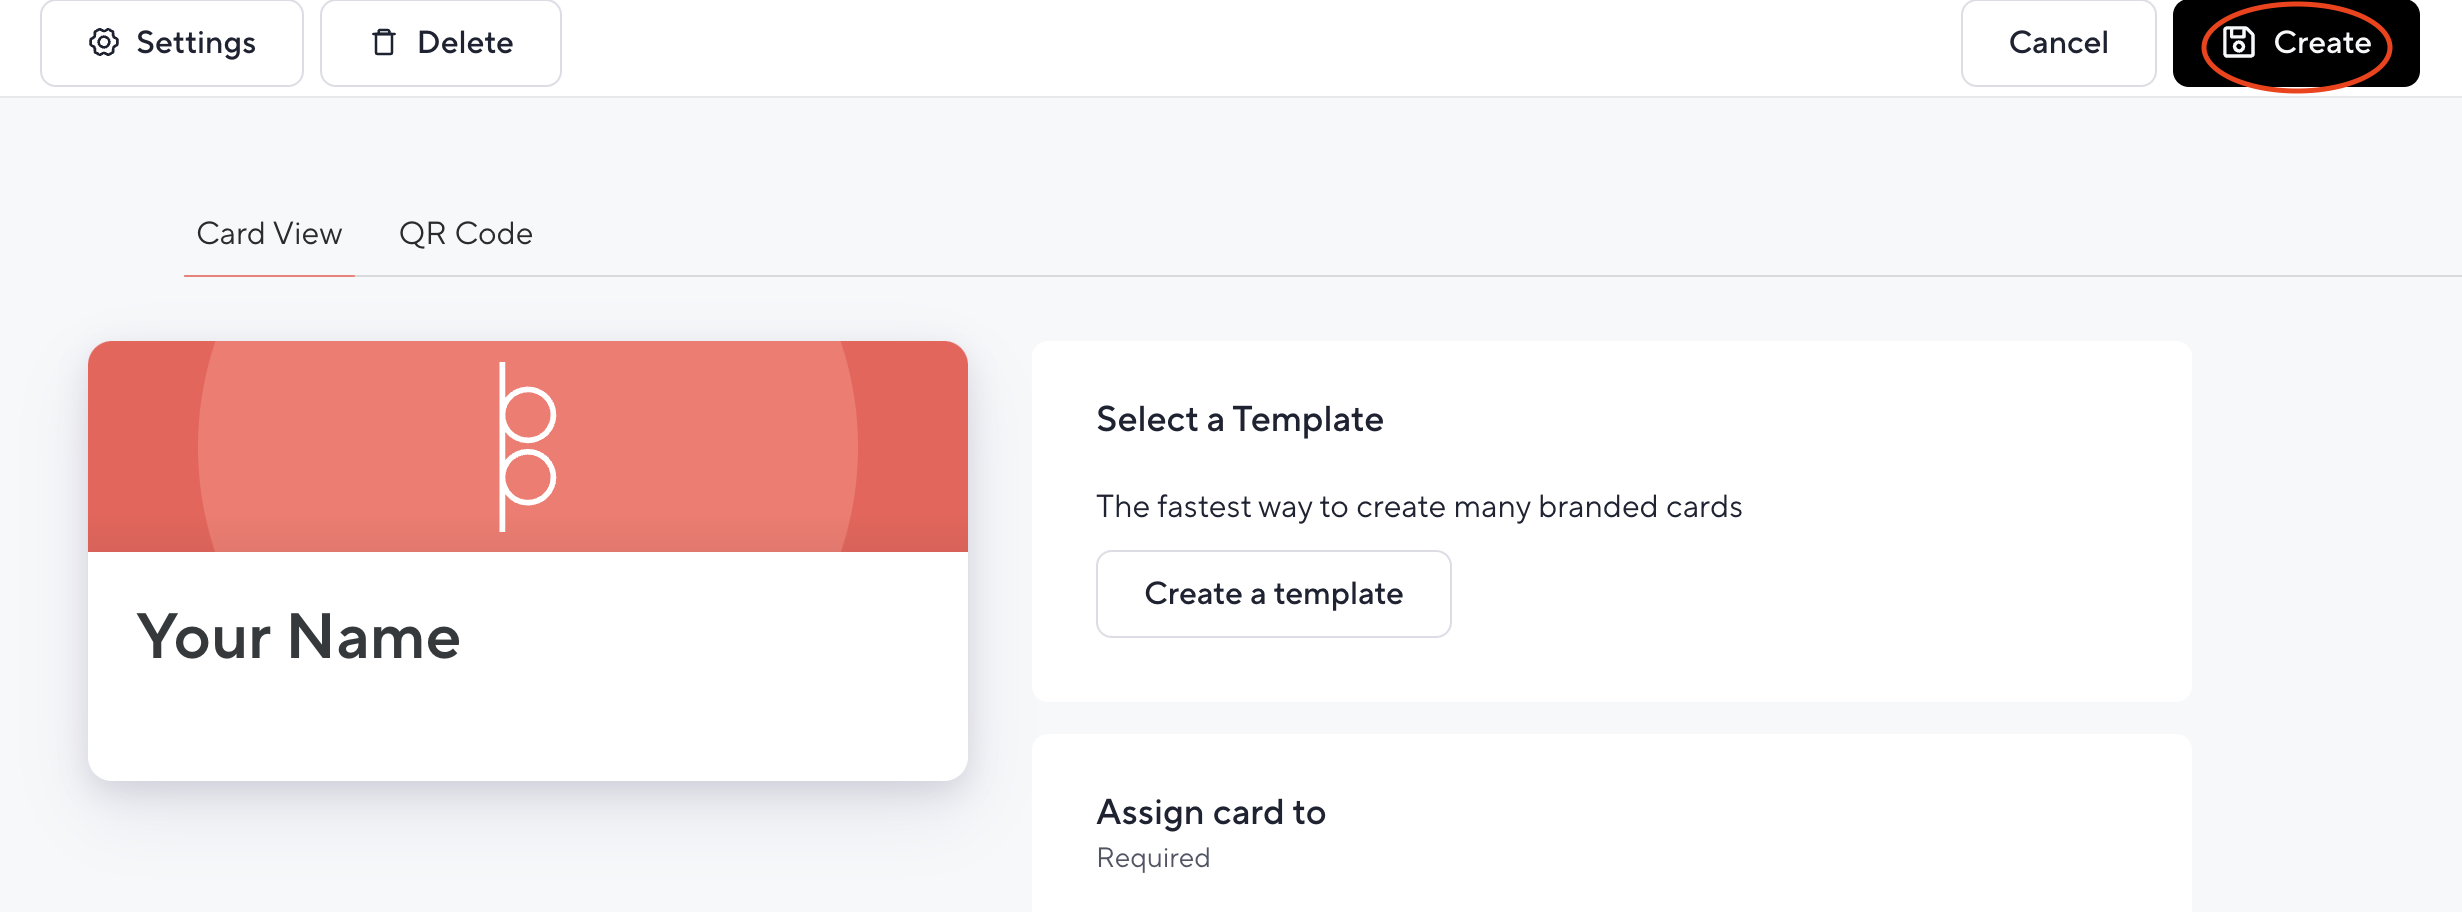Click the gear icon beside Settings
Image resolution: width=2462 pixels, height=912 pixels.
click(104, 42)
